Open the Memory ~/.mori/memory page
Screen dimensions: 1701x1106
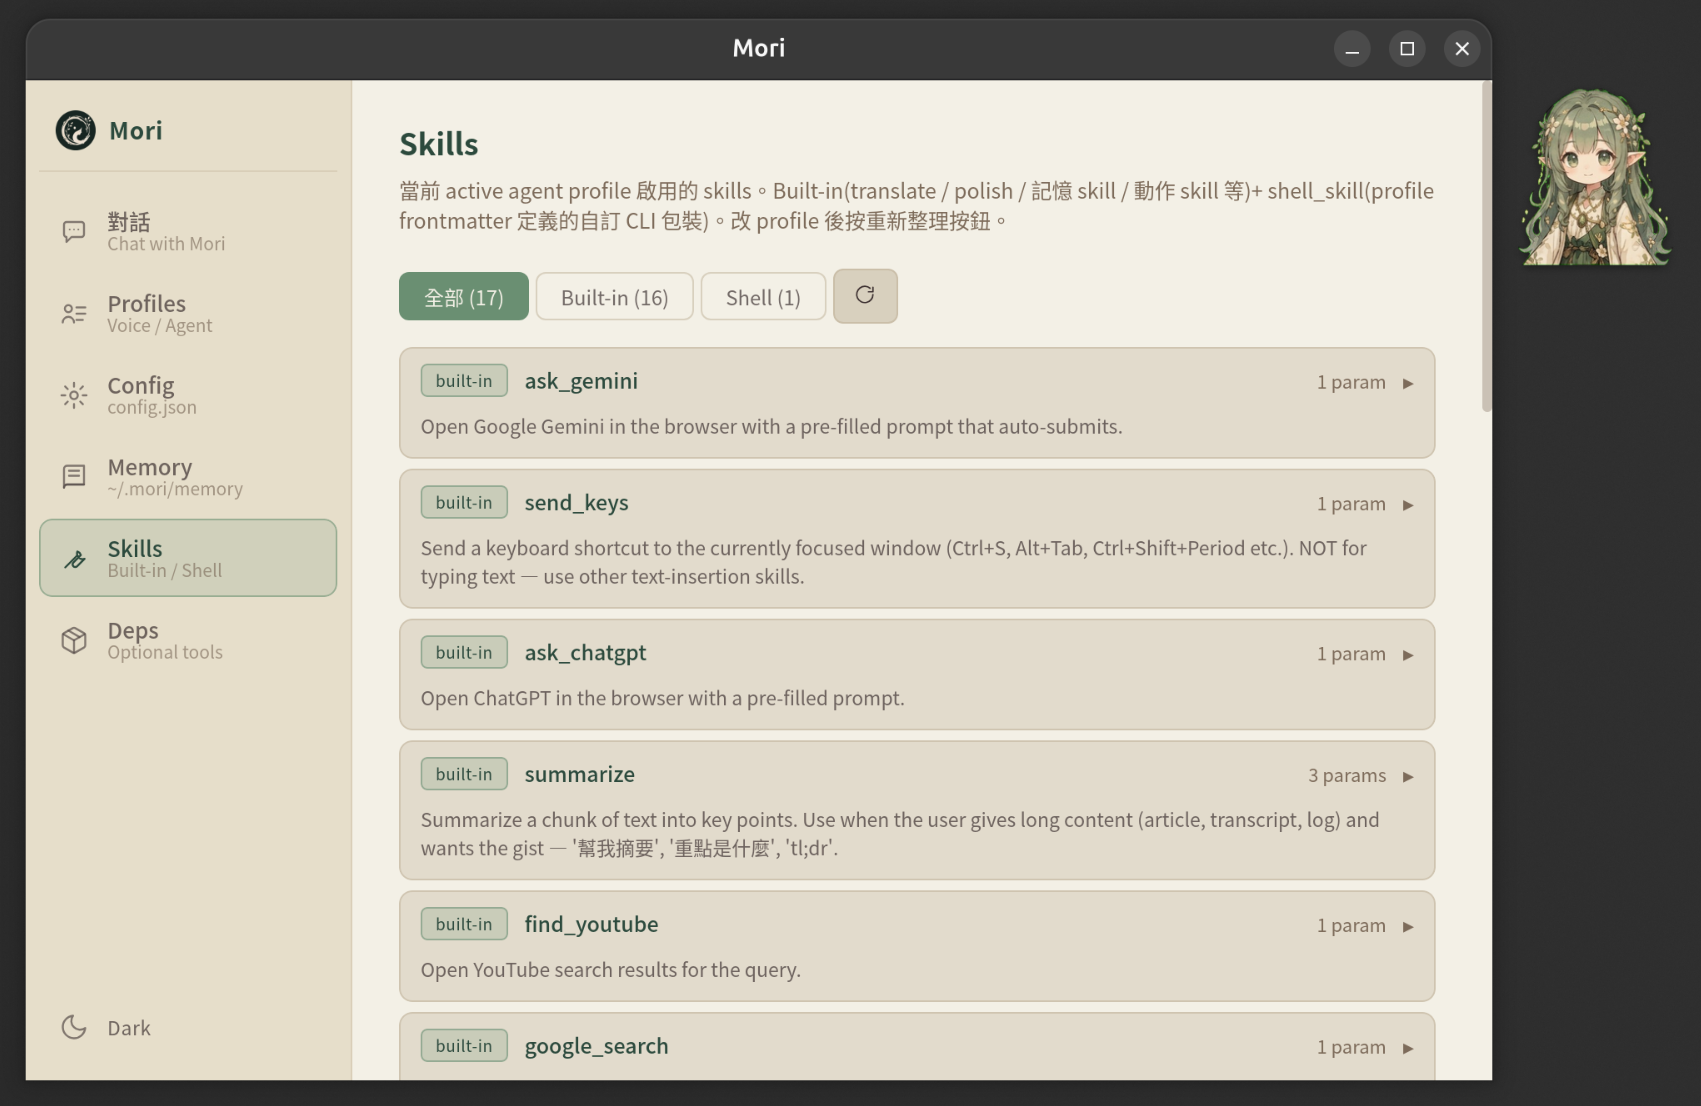(x=188, y=477)
